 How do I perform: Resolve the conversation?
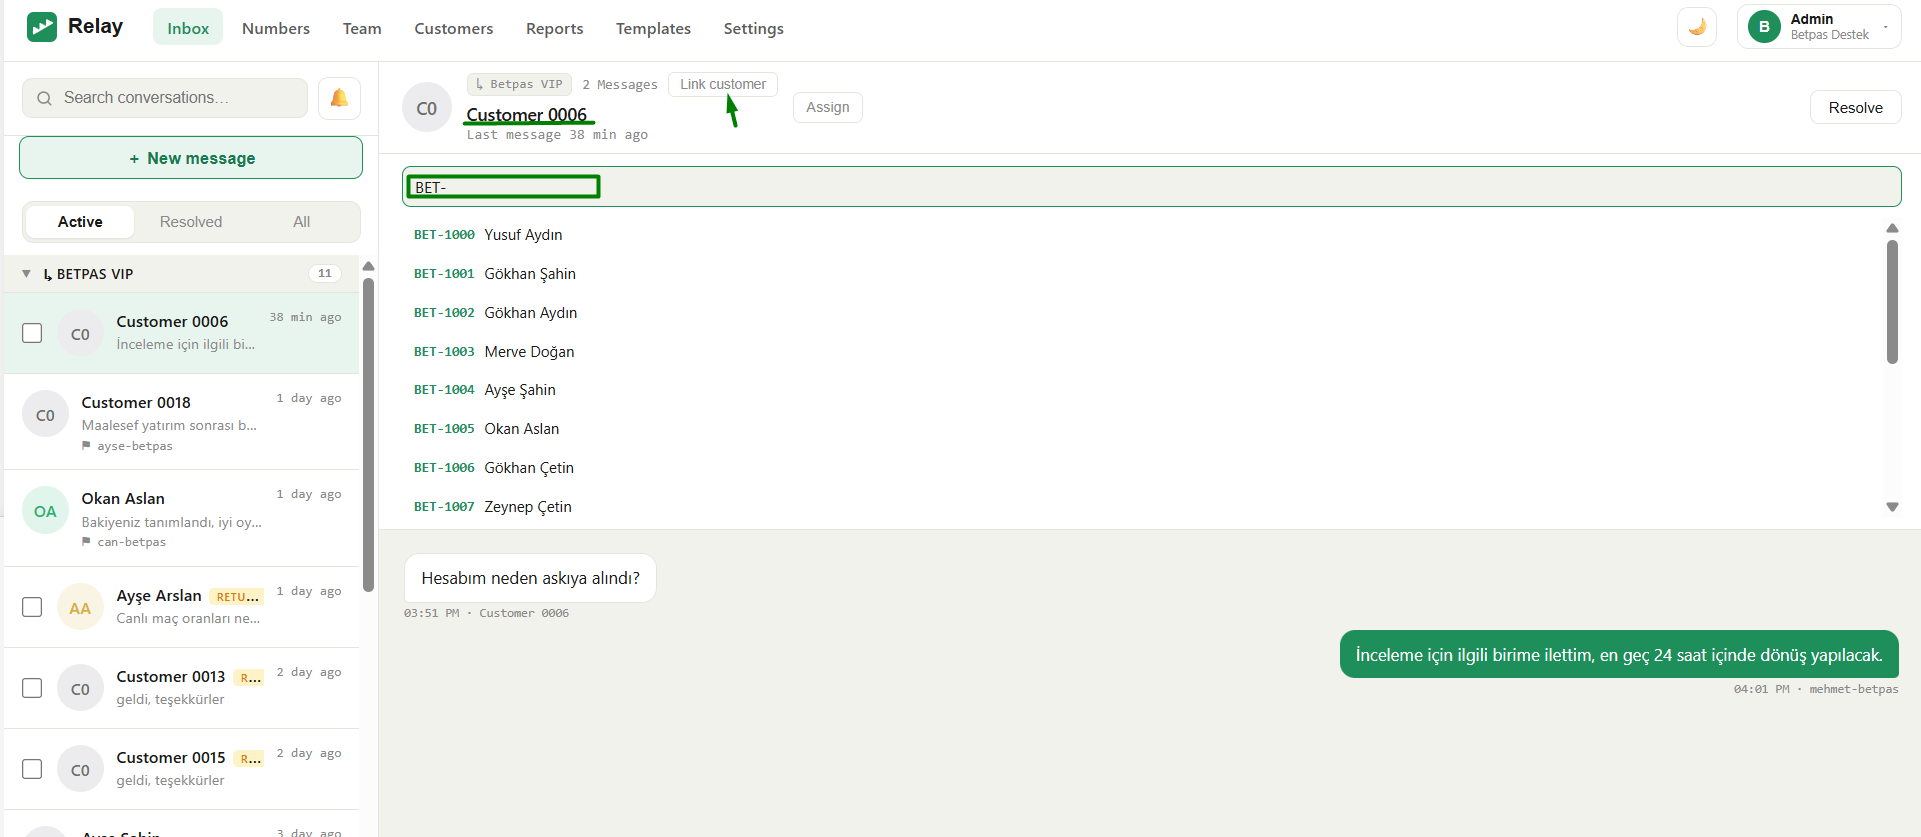[1856, 107]
